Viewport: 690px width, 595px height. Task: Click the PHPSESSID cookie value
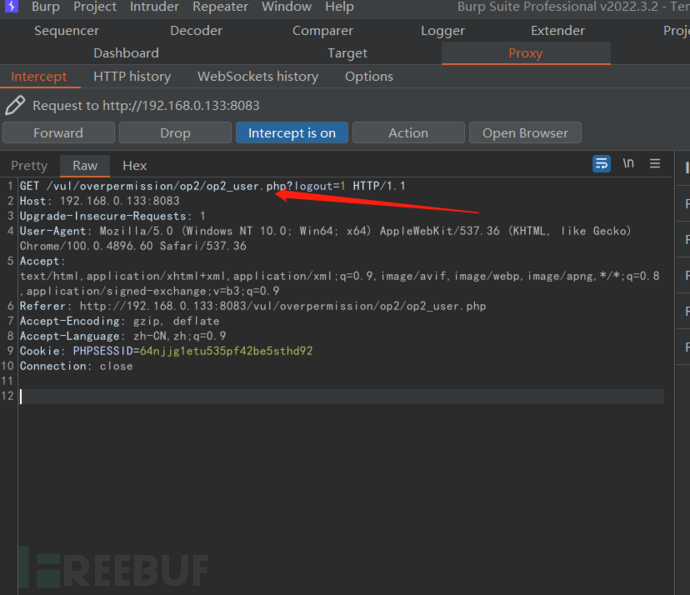[226, 351]
